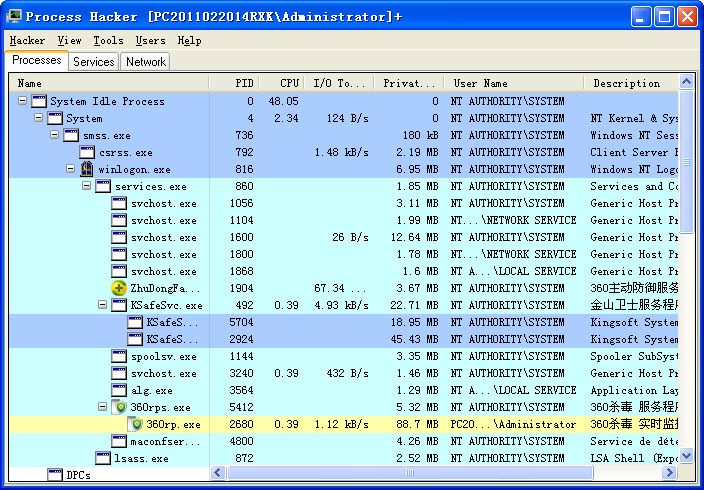Collapse the System Idle Process tree node
The height and width of the screenshot is (490, 704).
point(22,101)
